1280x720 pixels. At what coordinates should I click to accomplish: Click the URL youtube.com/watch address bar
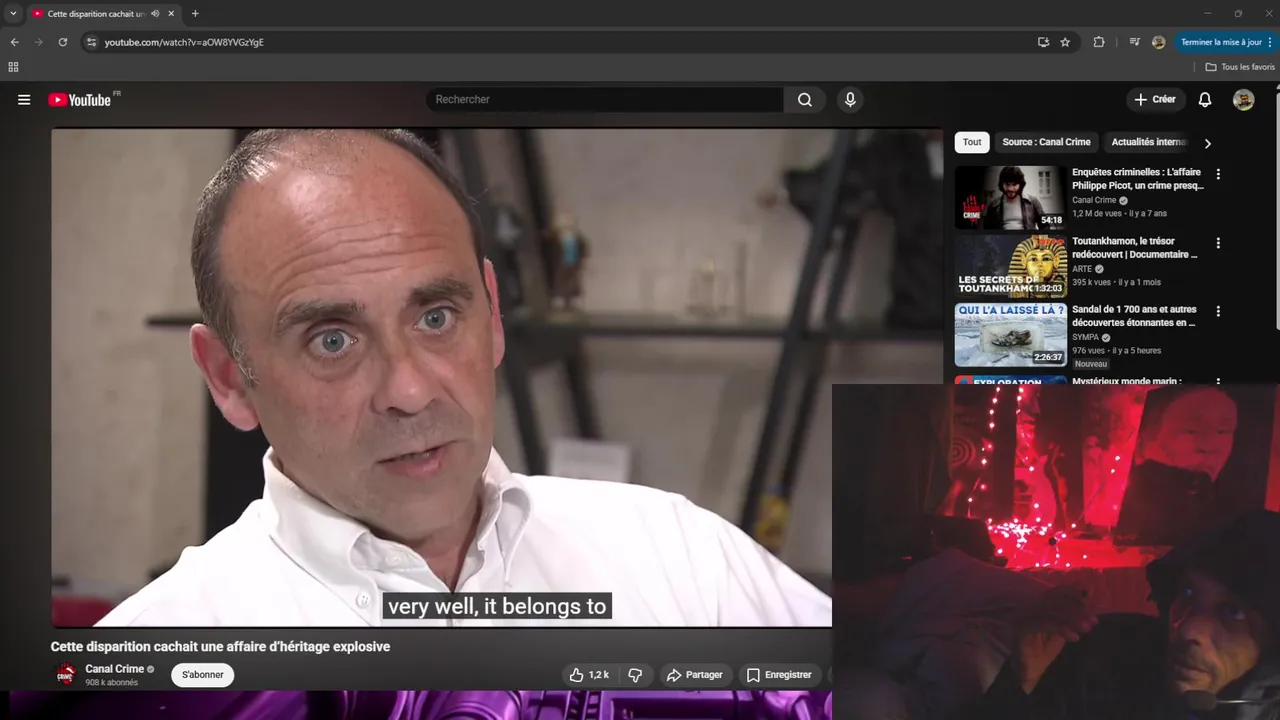184,42
